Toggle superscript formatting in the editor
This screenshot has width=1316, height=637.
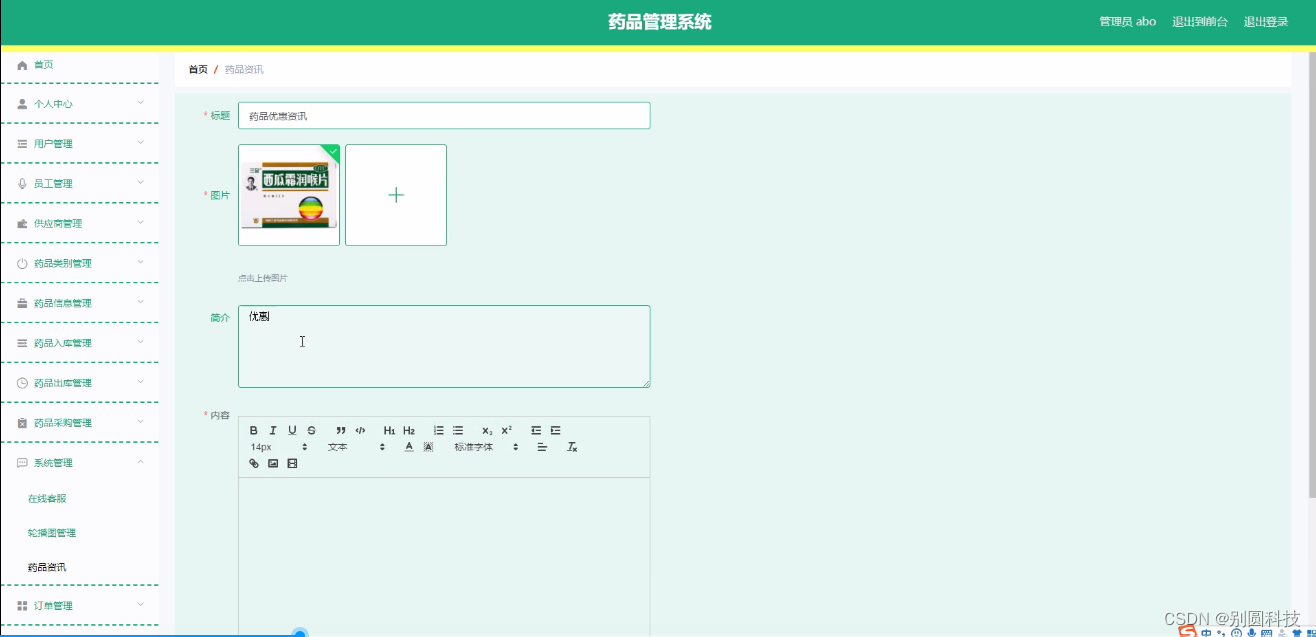[x=507, y=429]
